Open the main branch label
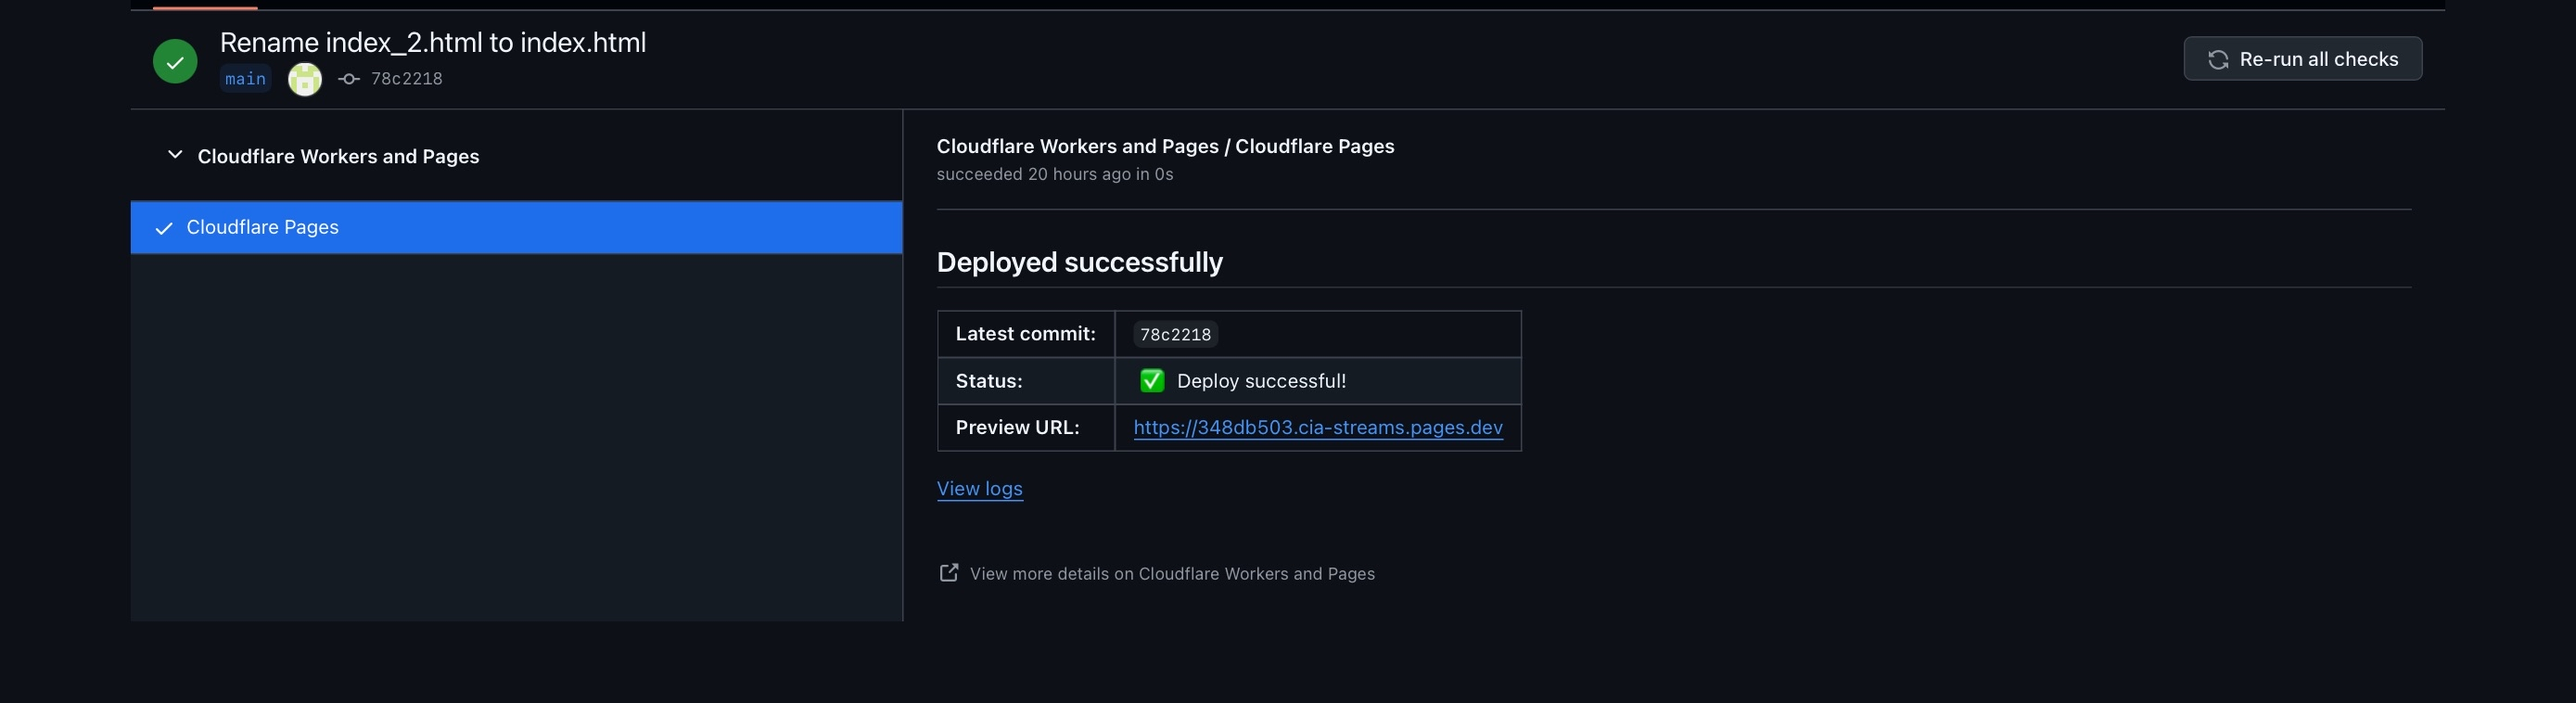The image size is (2576, 703). [x=245, y=79]
